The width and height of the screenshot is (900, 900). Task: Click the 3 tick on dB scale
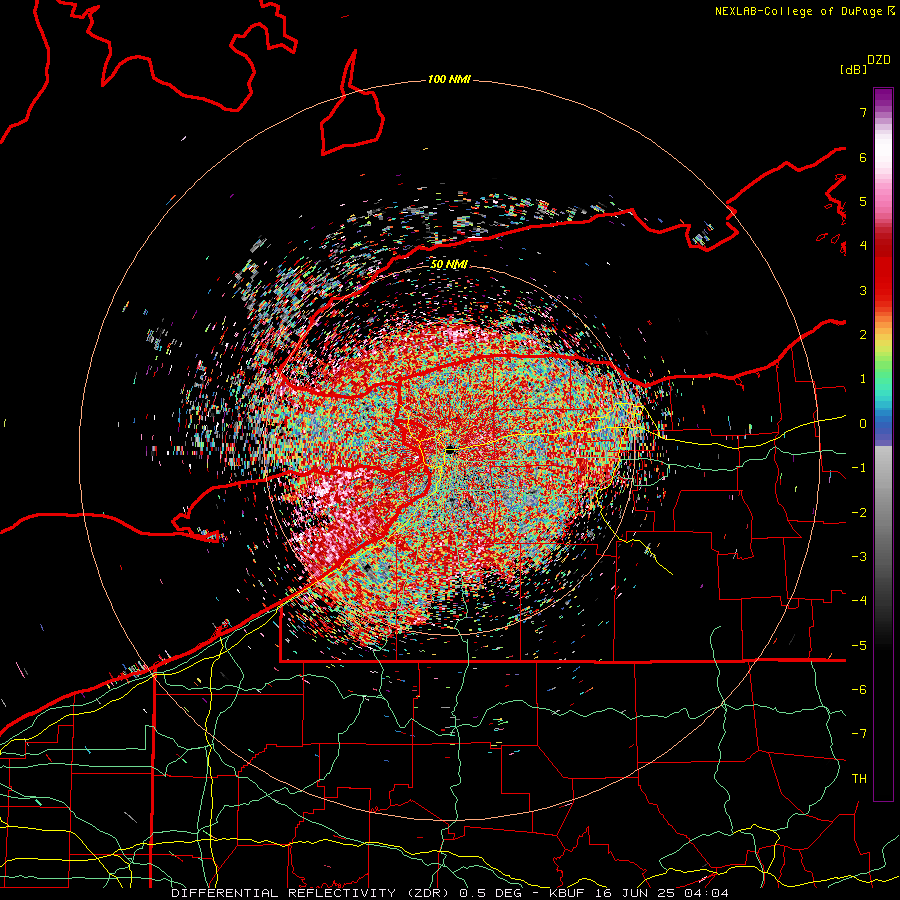click(x=863, y=290)
